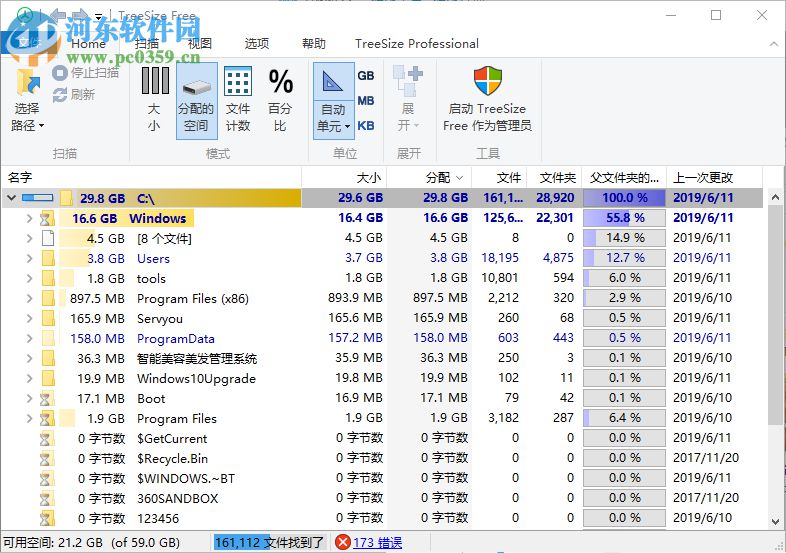Click the ProgramData folder icon

[x=48, y=338]
